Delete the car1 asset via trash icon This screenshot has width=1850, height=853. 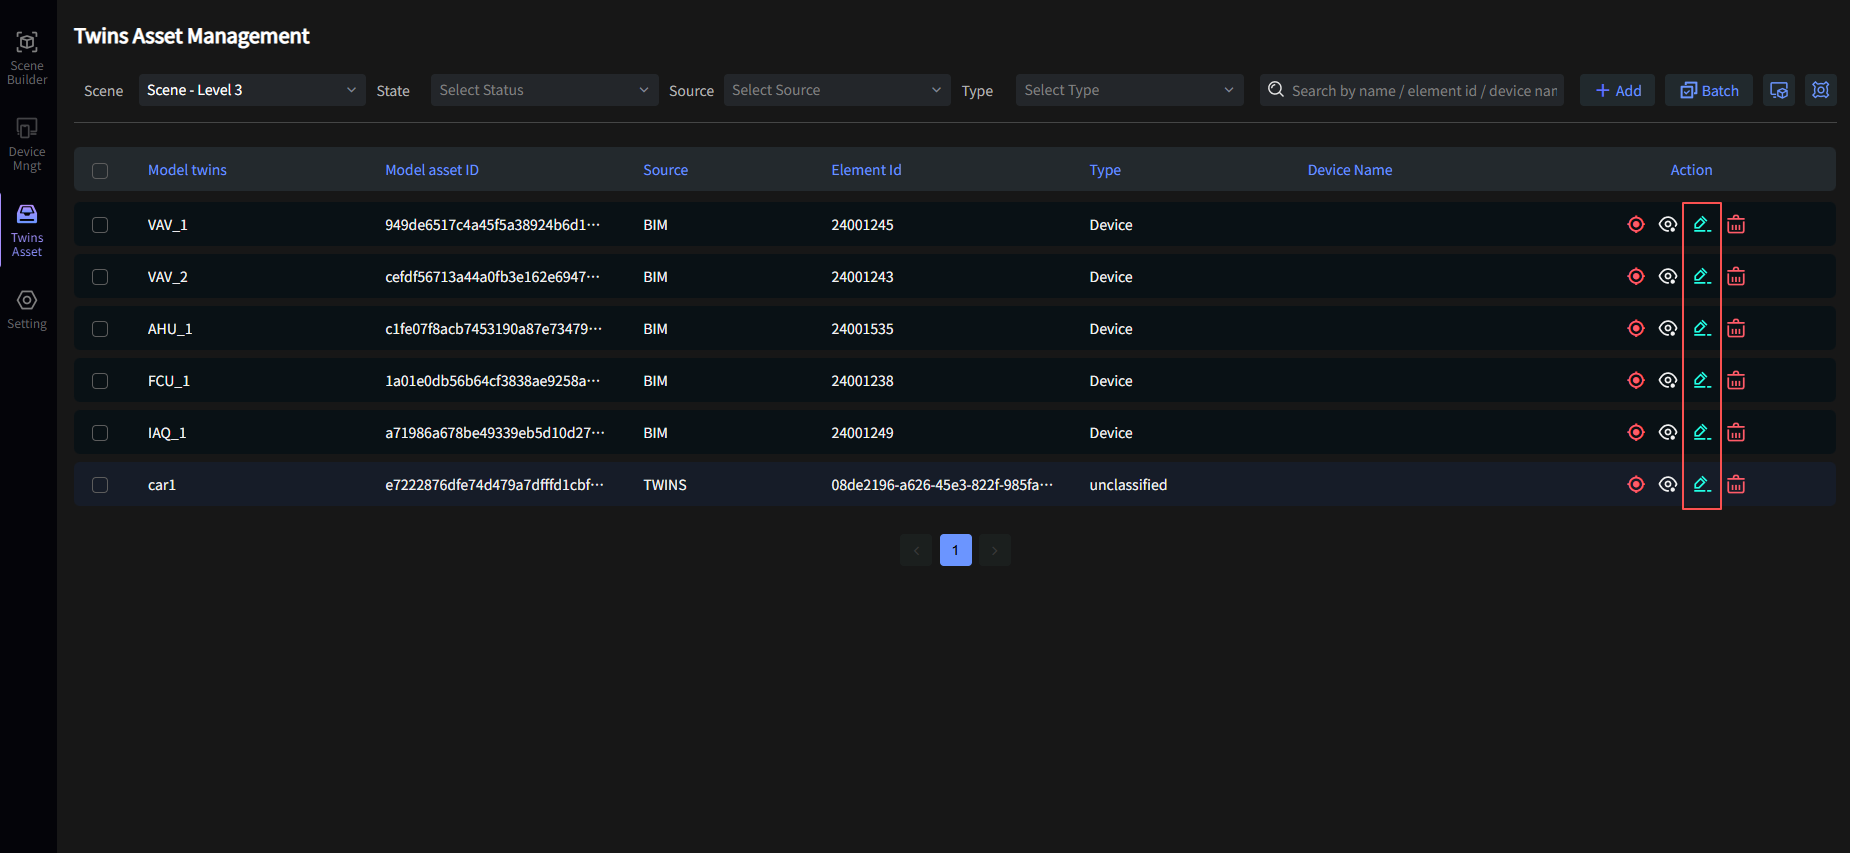tap(1736, 485)
